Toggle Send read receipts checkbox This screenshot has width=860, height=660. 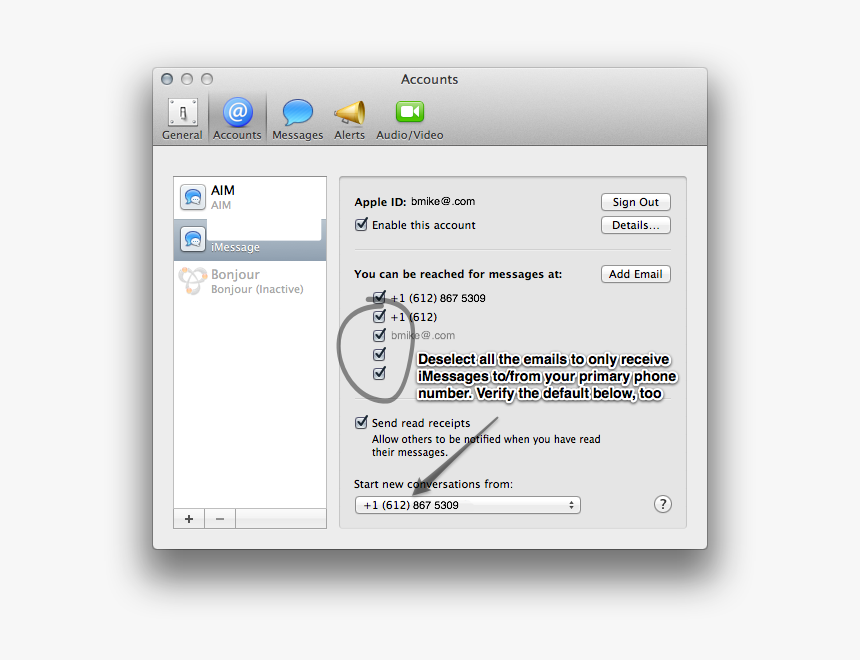[361, 422]
